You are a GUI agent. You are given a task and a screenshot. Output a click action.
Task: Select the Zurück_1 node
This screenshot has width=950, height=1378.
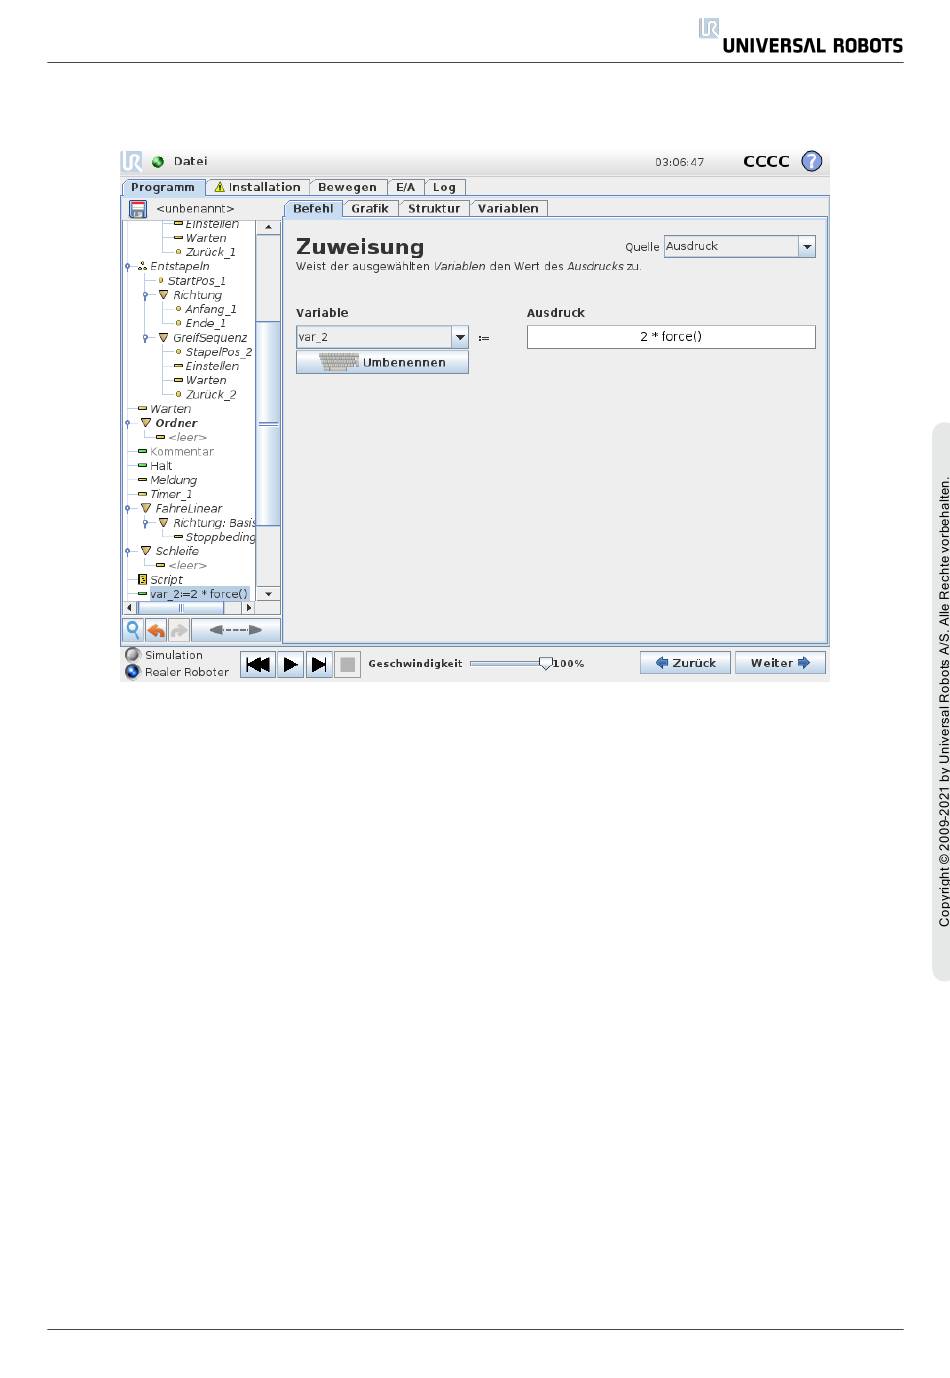click(x=210, y=252)
